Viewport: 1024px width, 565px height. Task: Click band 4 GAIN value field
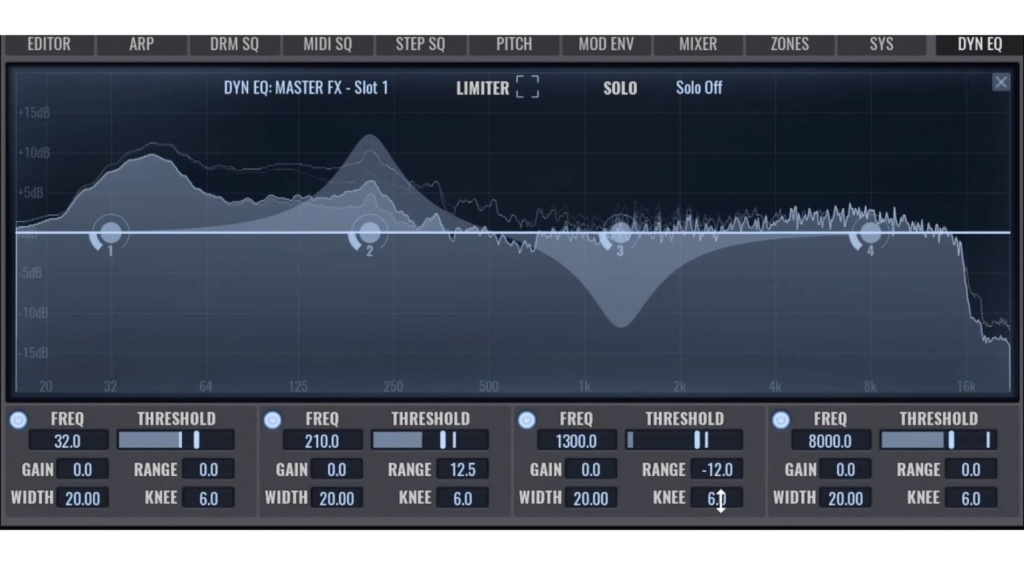tap(844, 470)
